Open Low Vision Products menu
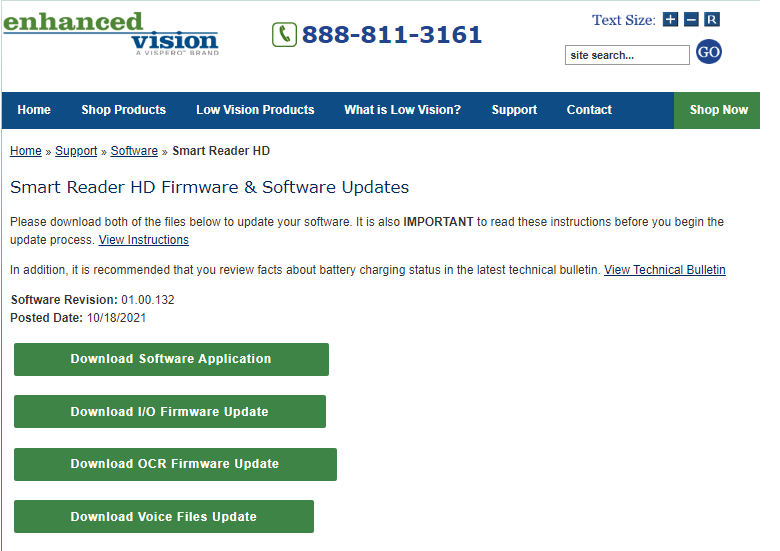The width and height of the screenshot is (780, 551). coord(255,110)
